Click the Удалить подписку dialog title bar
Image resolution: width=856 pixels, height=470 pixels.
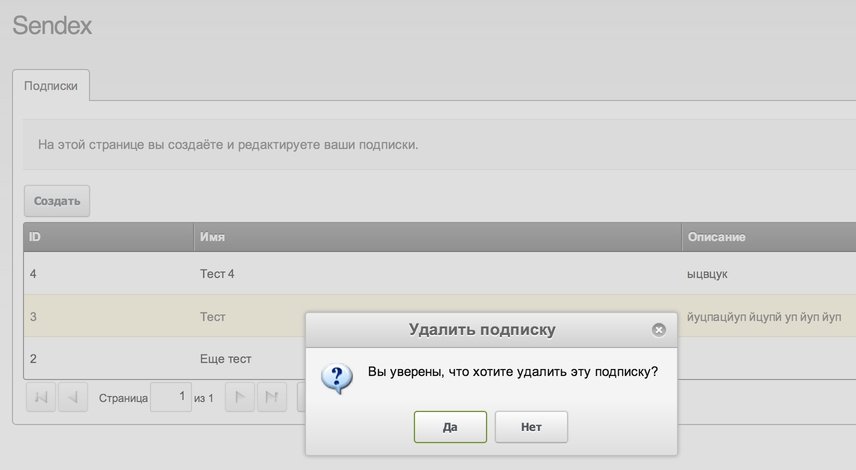tap(482, 330)
